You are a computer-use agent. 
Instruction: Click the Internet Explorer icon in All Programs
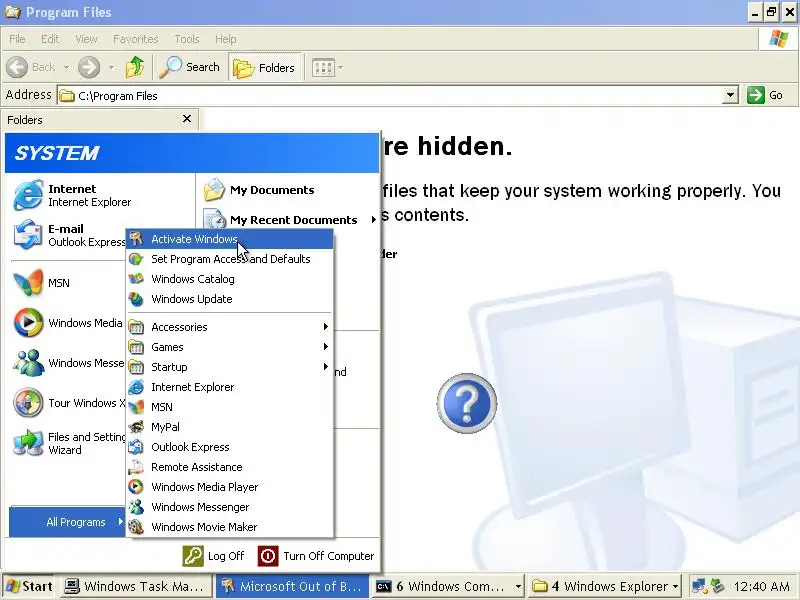click(136, 387)
